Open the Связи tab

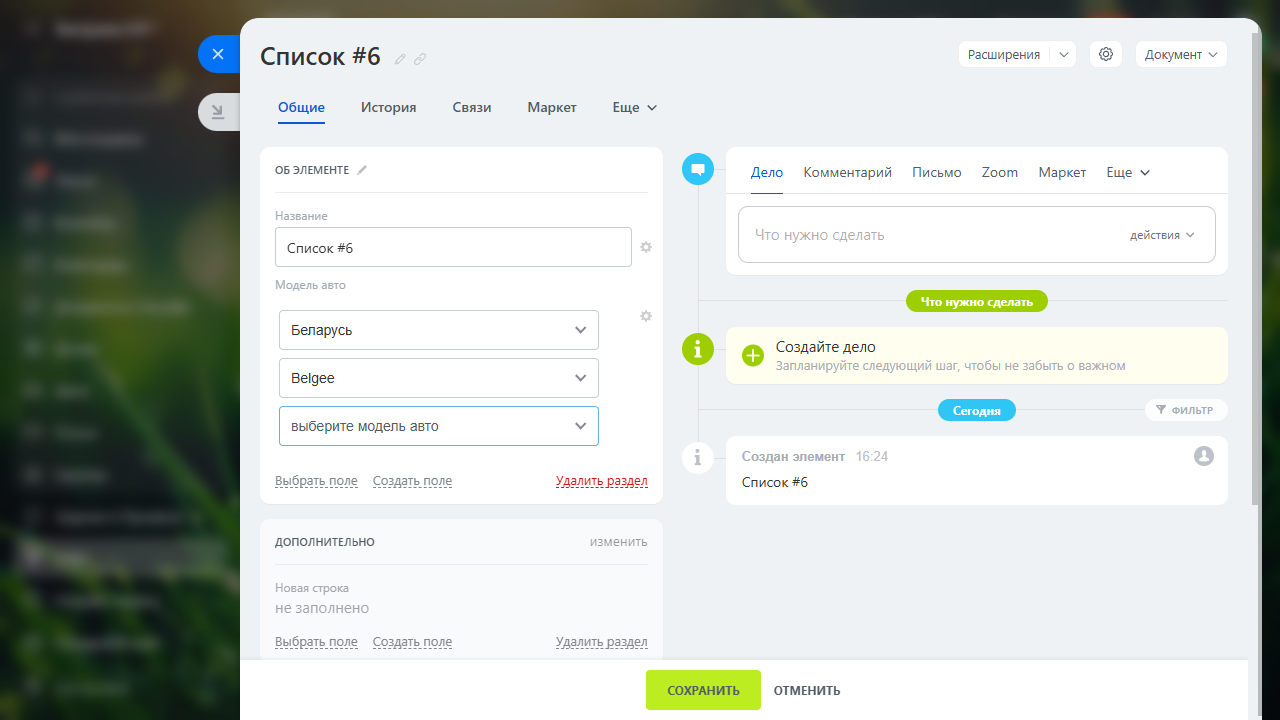click(472, 107)
